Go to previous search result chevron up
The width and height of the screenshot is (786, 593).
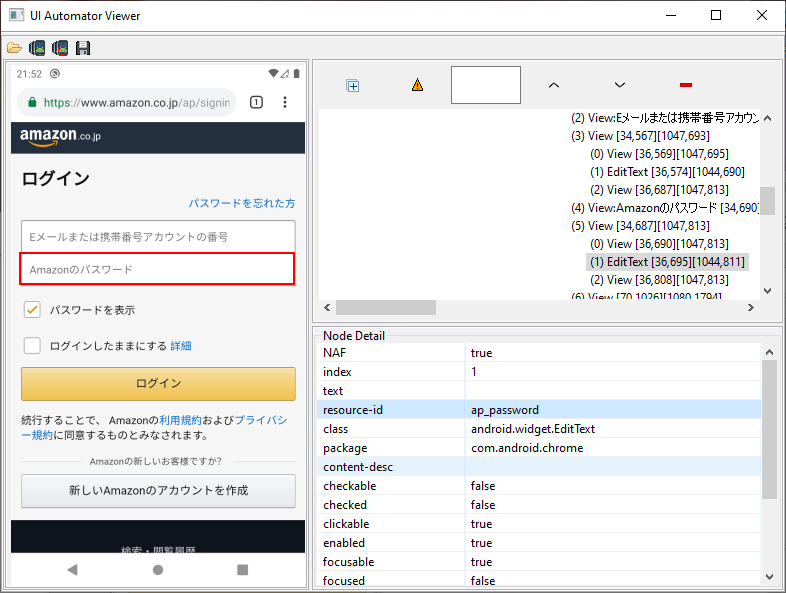pos(553,85)
